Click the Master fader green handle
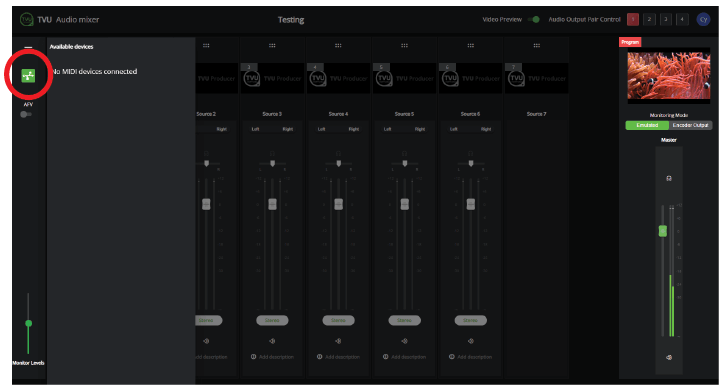Viewport: 721px width, 388px height. 663,231
